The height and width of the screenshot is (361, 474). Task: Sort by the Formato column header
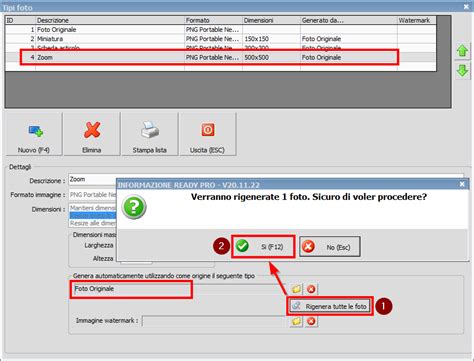point(213,20)
